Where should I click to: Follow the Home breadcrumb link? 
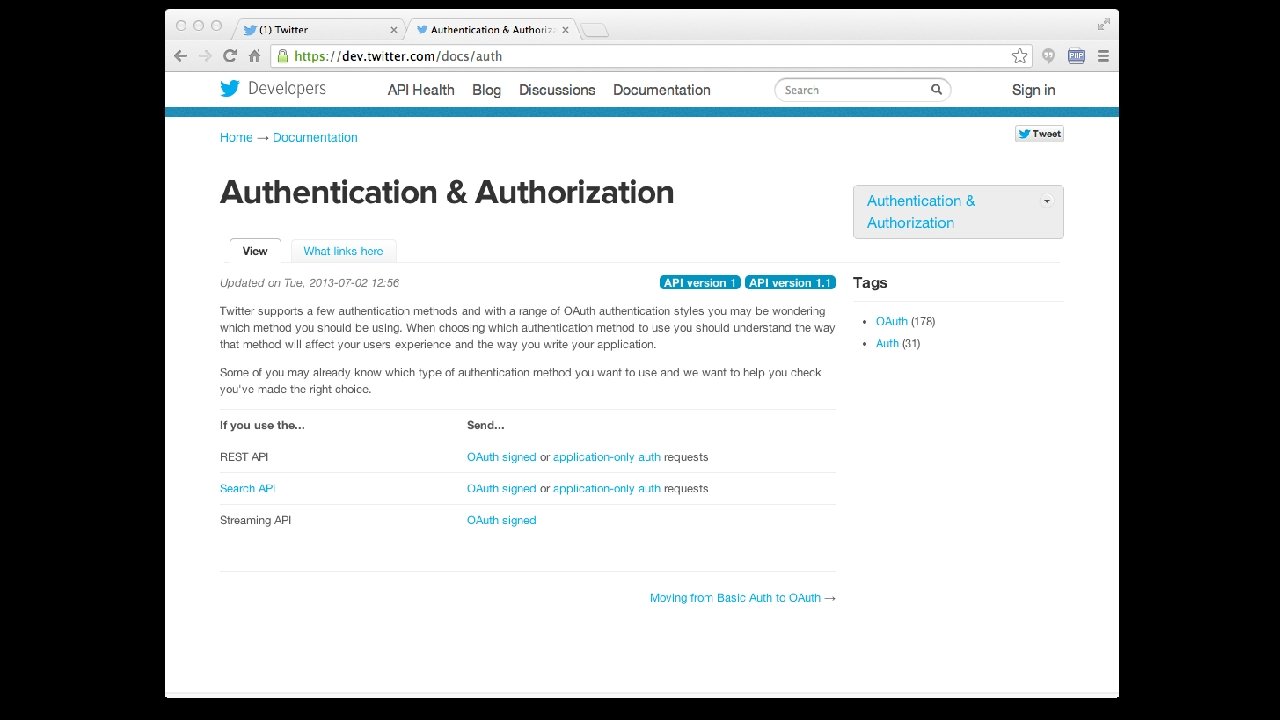[x=236, y=137]
